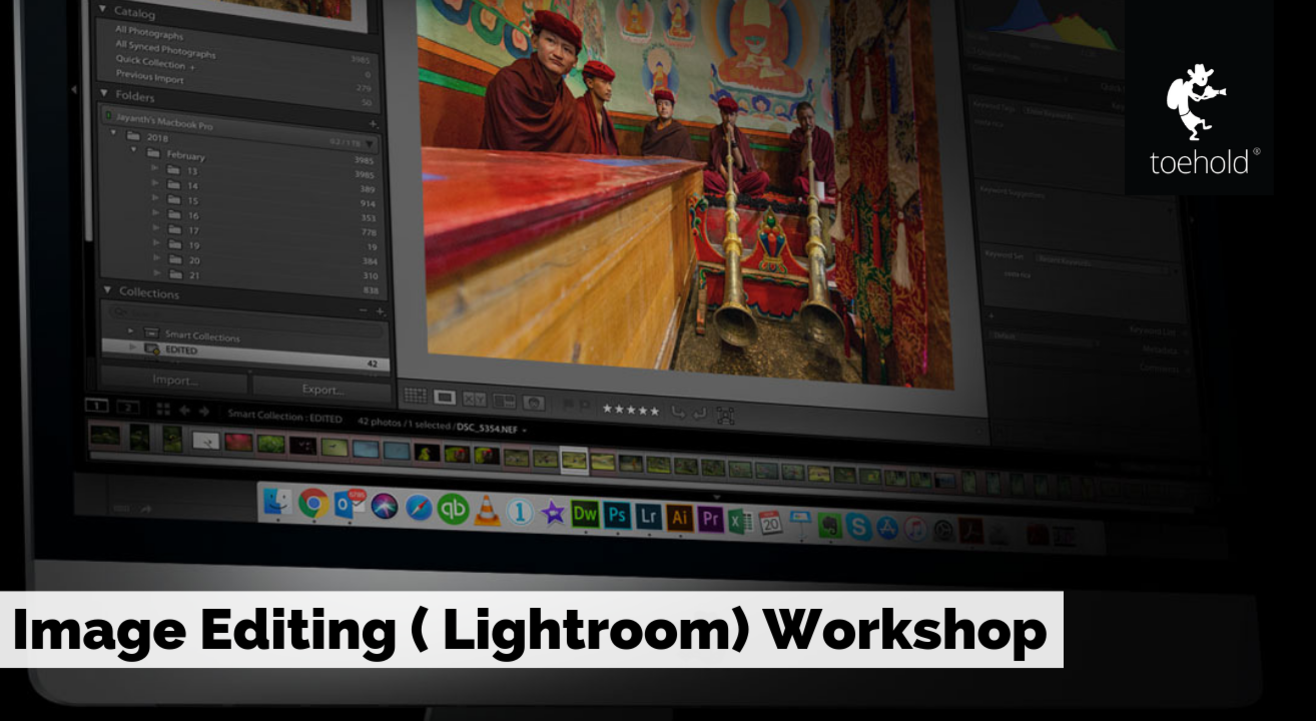Go forward using filmstrip right arrow
This screenshot has height=721, width=1316.
point(204,412)
